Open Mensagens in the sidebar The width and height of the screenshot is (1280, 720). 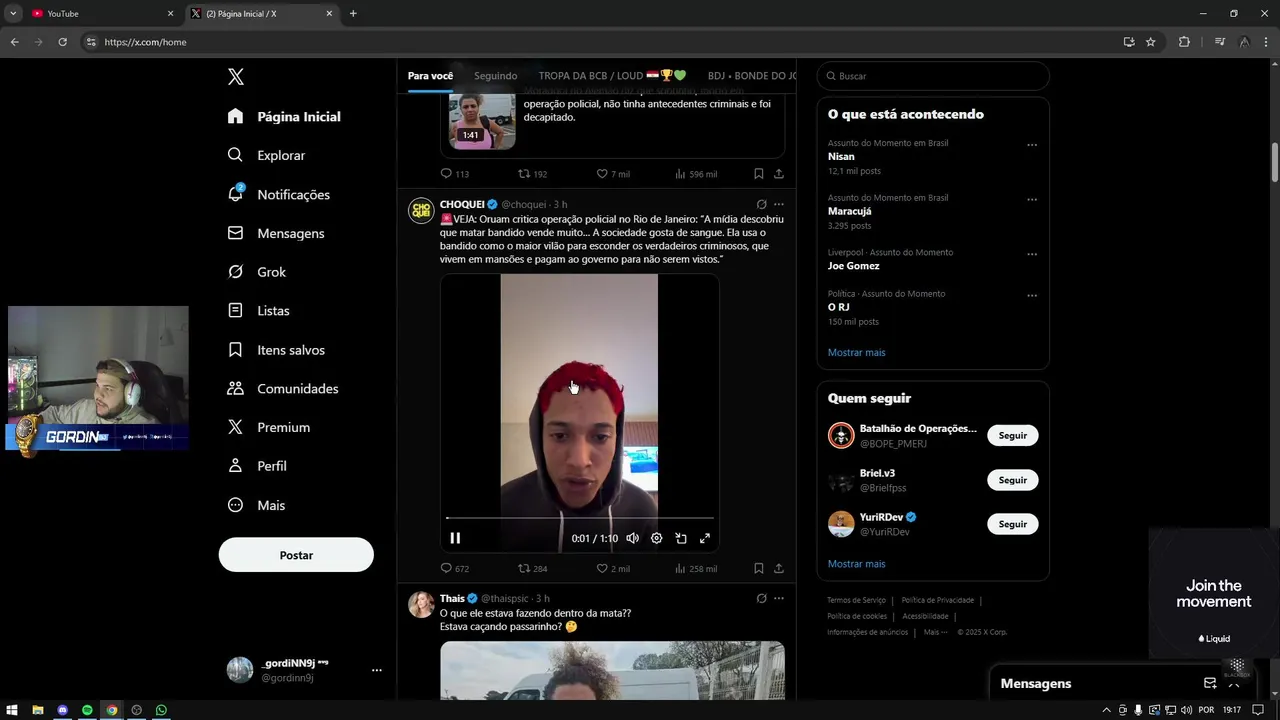click(x=276, y=233)
